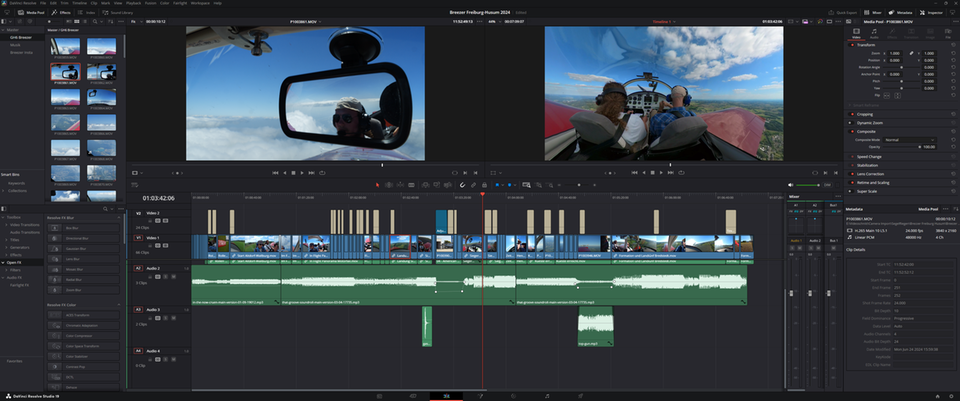Toggle zoom X Y link icon

point(911,53)
